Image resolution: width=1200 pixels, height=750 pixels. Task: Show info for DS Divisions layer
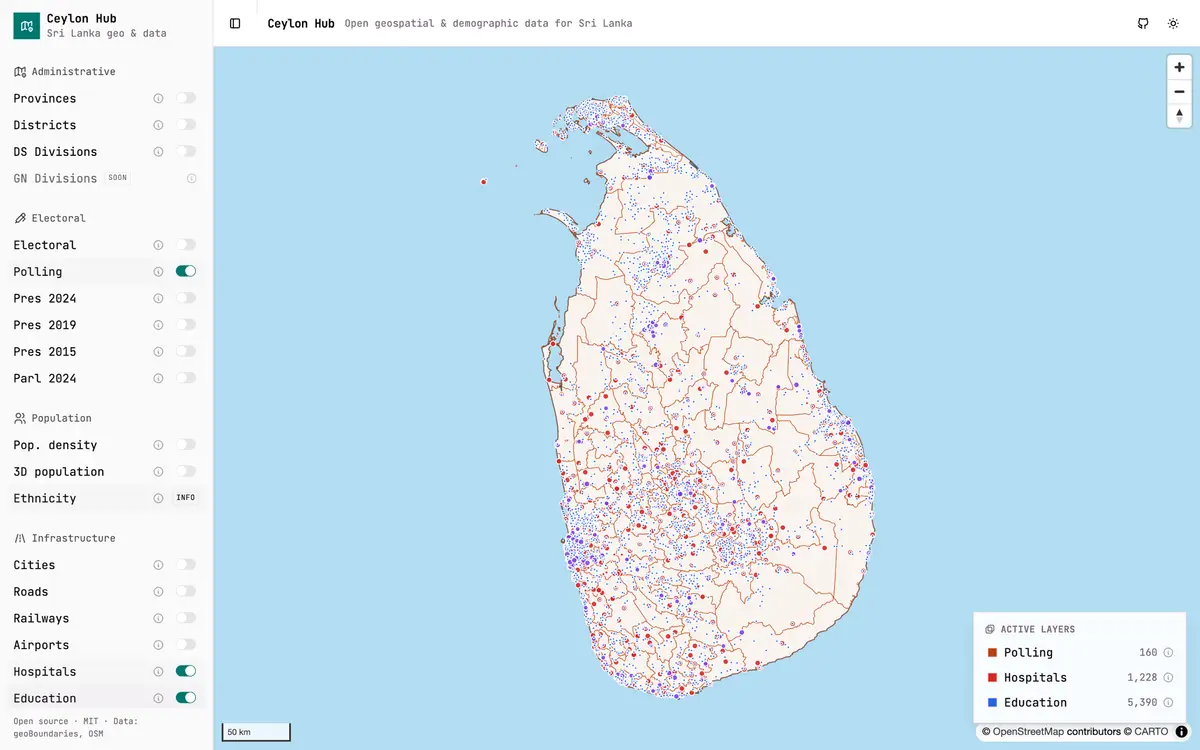click(x=158, y=152)
